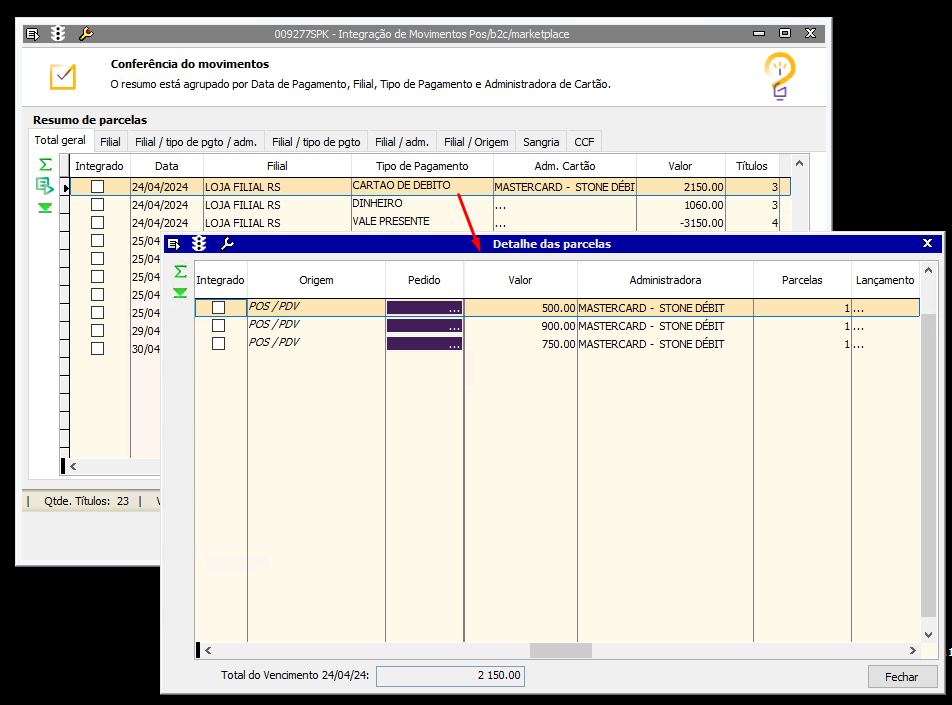Click up arrow of main grid vertical scrollbar
This screenshot has width=952, height=705.
tap(800, 163)
